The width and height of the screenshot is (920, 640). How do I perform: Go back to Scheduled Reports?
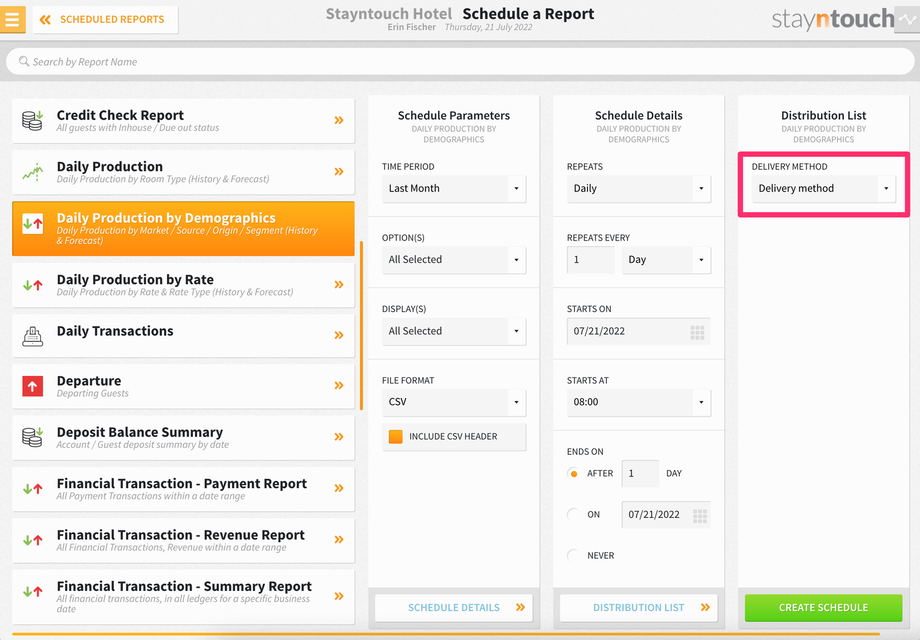pos(106,19)
